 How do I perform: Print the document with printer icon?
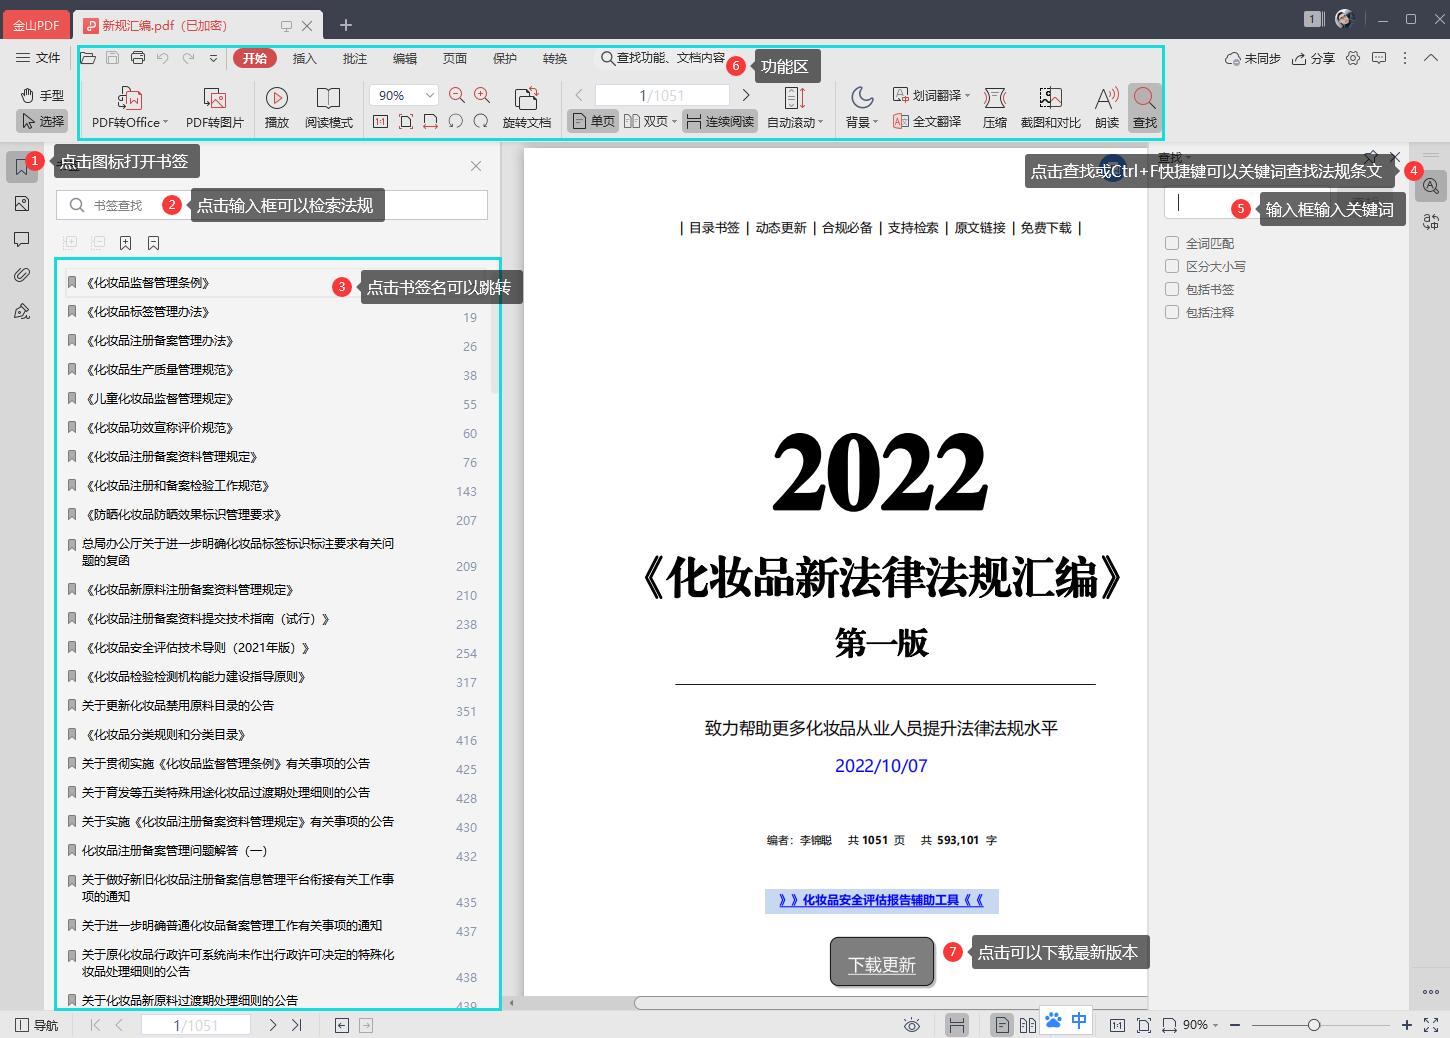click(138, 58)
